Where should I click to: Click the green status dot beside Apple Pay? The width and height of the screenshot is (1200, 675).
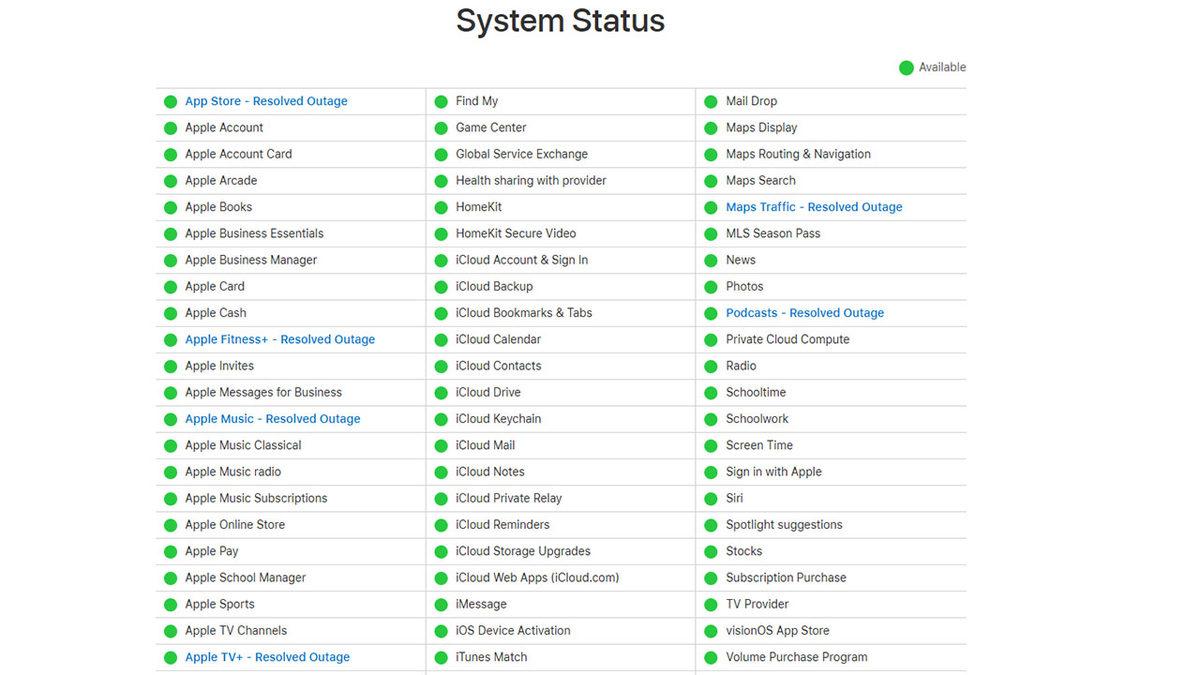coord(169,551)
